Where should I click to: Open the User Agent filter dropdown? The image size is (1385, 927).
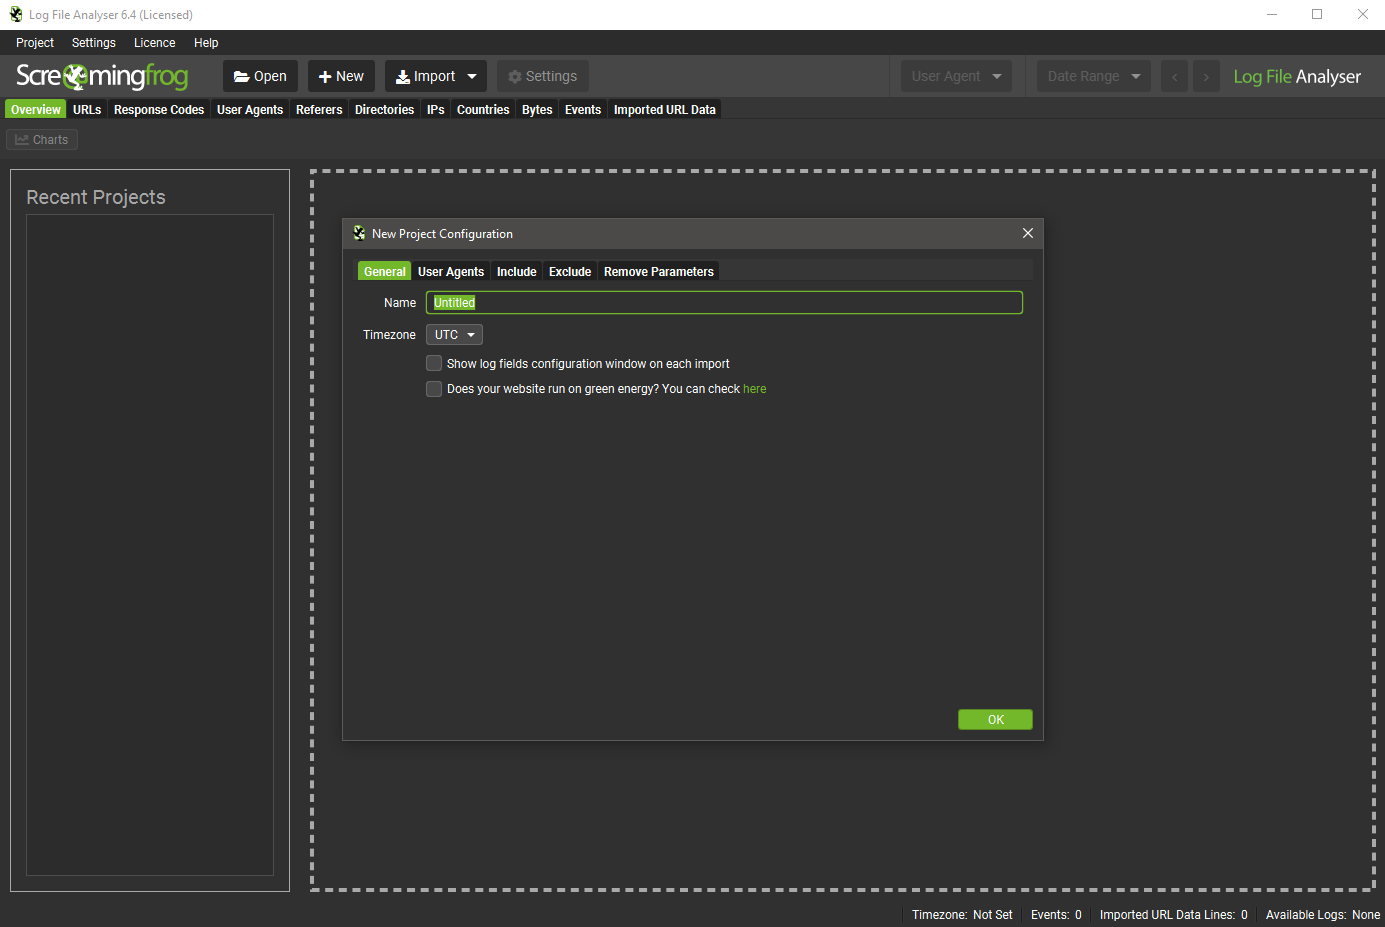click(956, 77)
